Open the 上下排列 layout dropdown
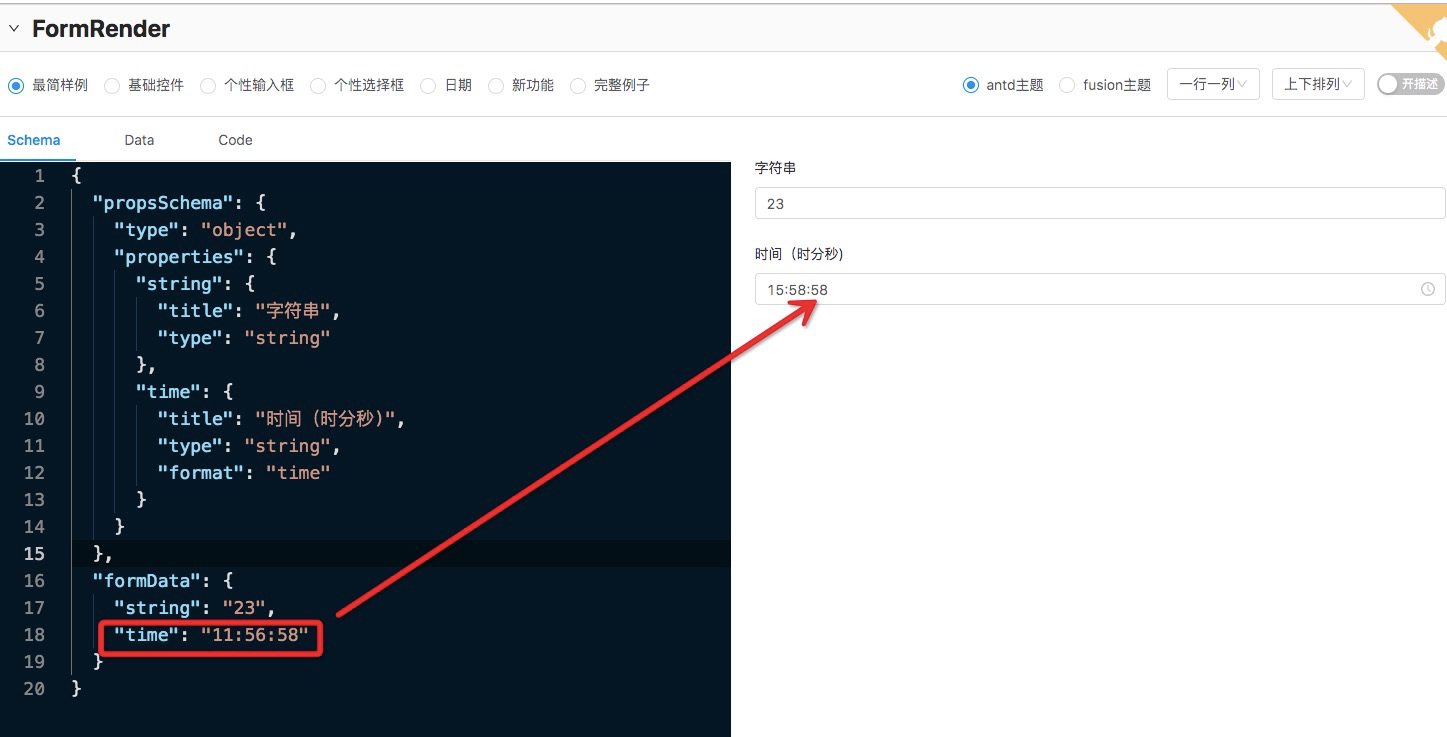This screenshot has width=1447, height=737. click(x=1318, y=84)
